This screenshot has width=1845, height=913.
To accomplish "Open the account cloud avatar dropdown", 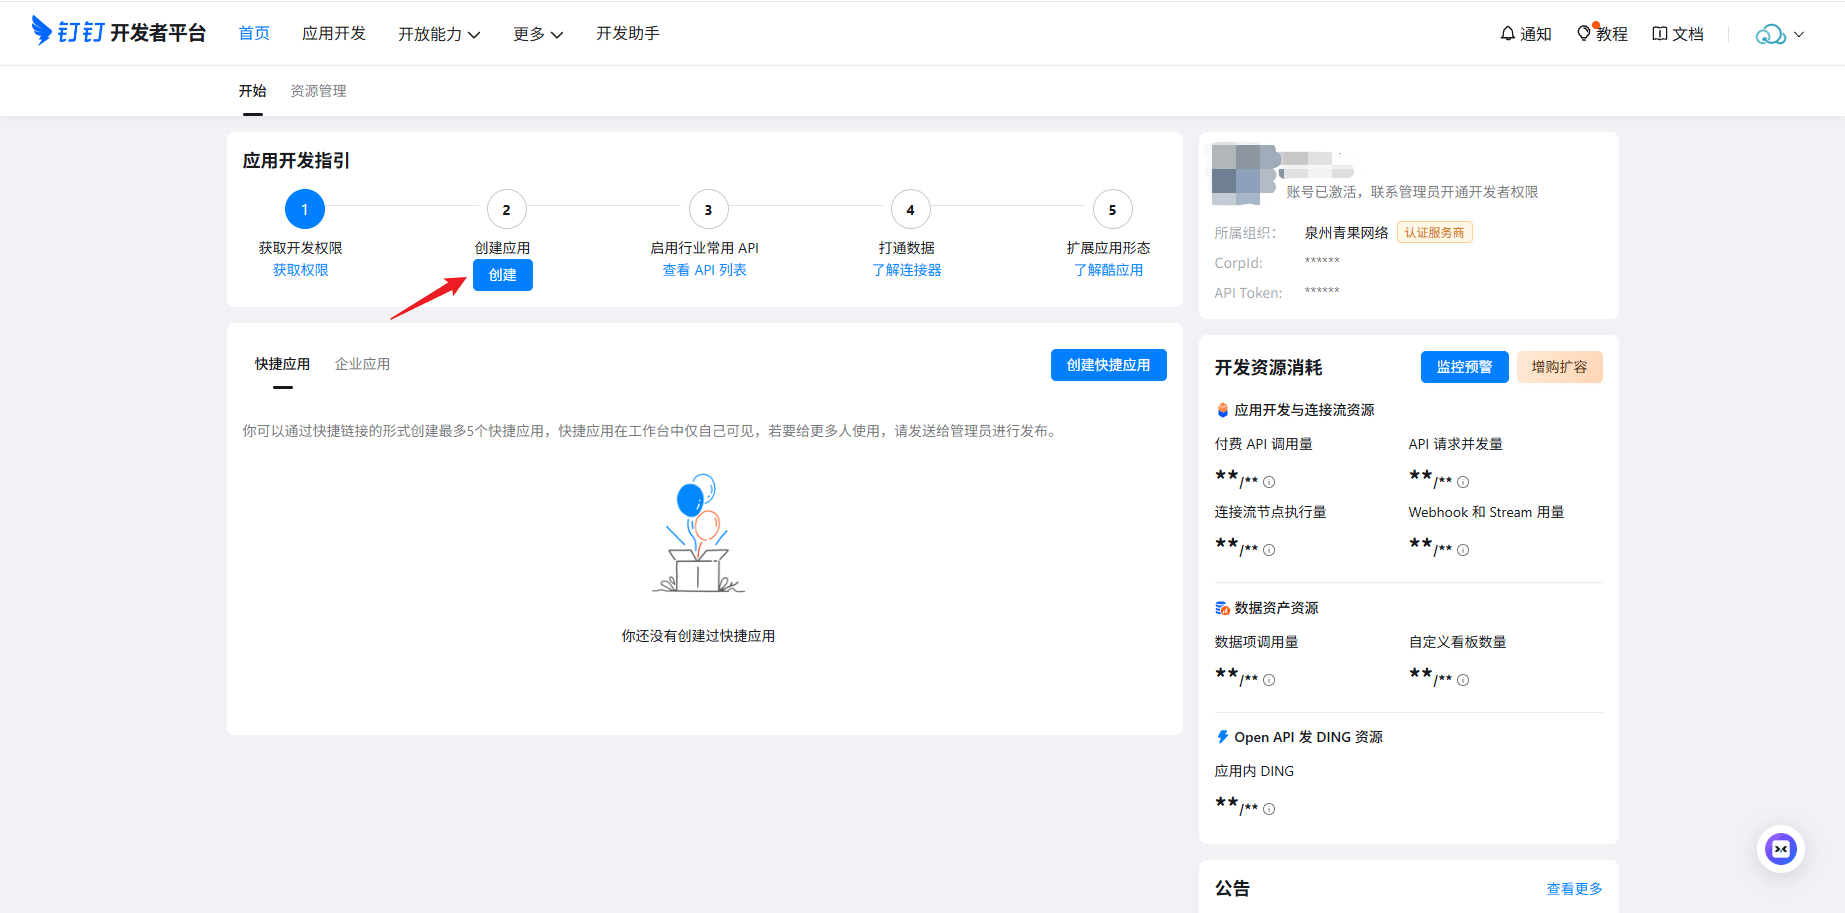I will coord(1780,34).
